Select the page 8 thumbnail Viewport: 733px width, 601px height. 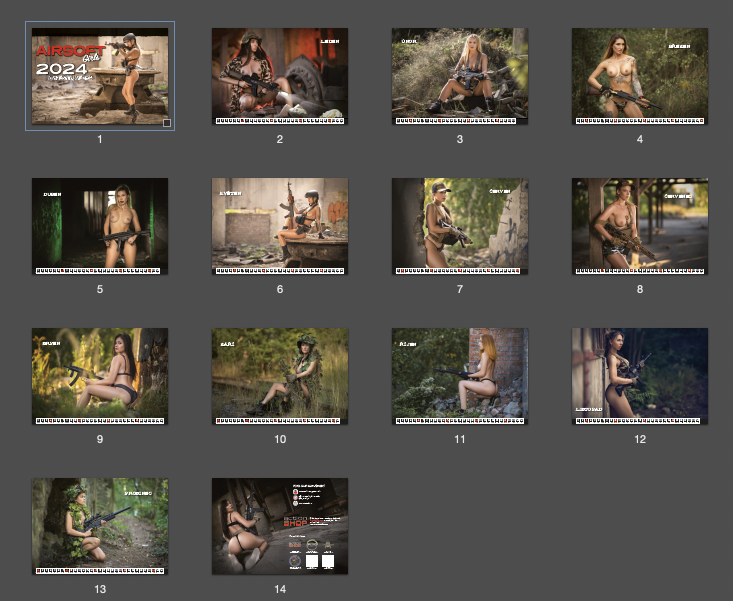[640, 226]
